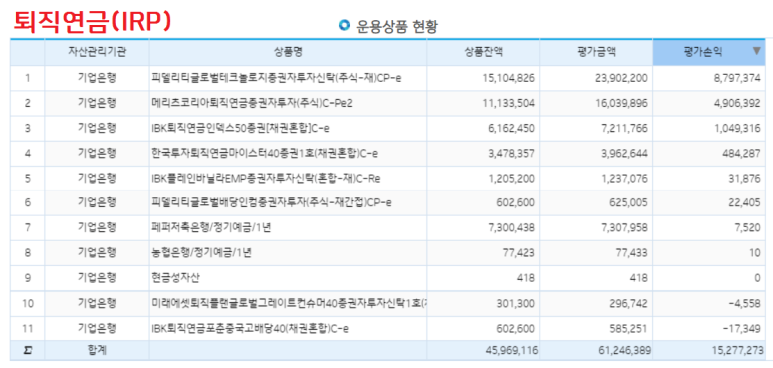Click row number 10 cell
The image size is (773, 368).
point(27,303)
